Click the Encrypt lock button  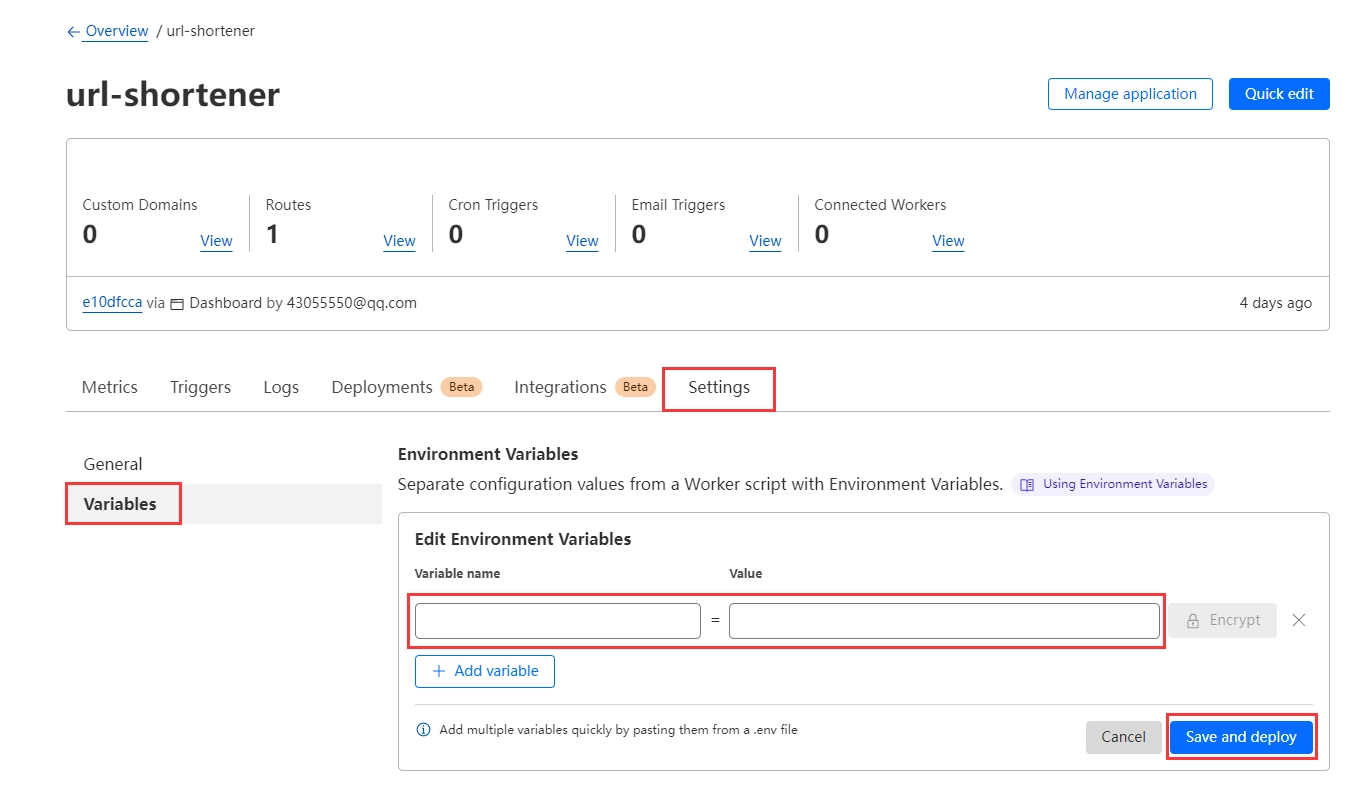point(1222,620)
